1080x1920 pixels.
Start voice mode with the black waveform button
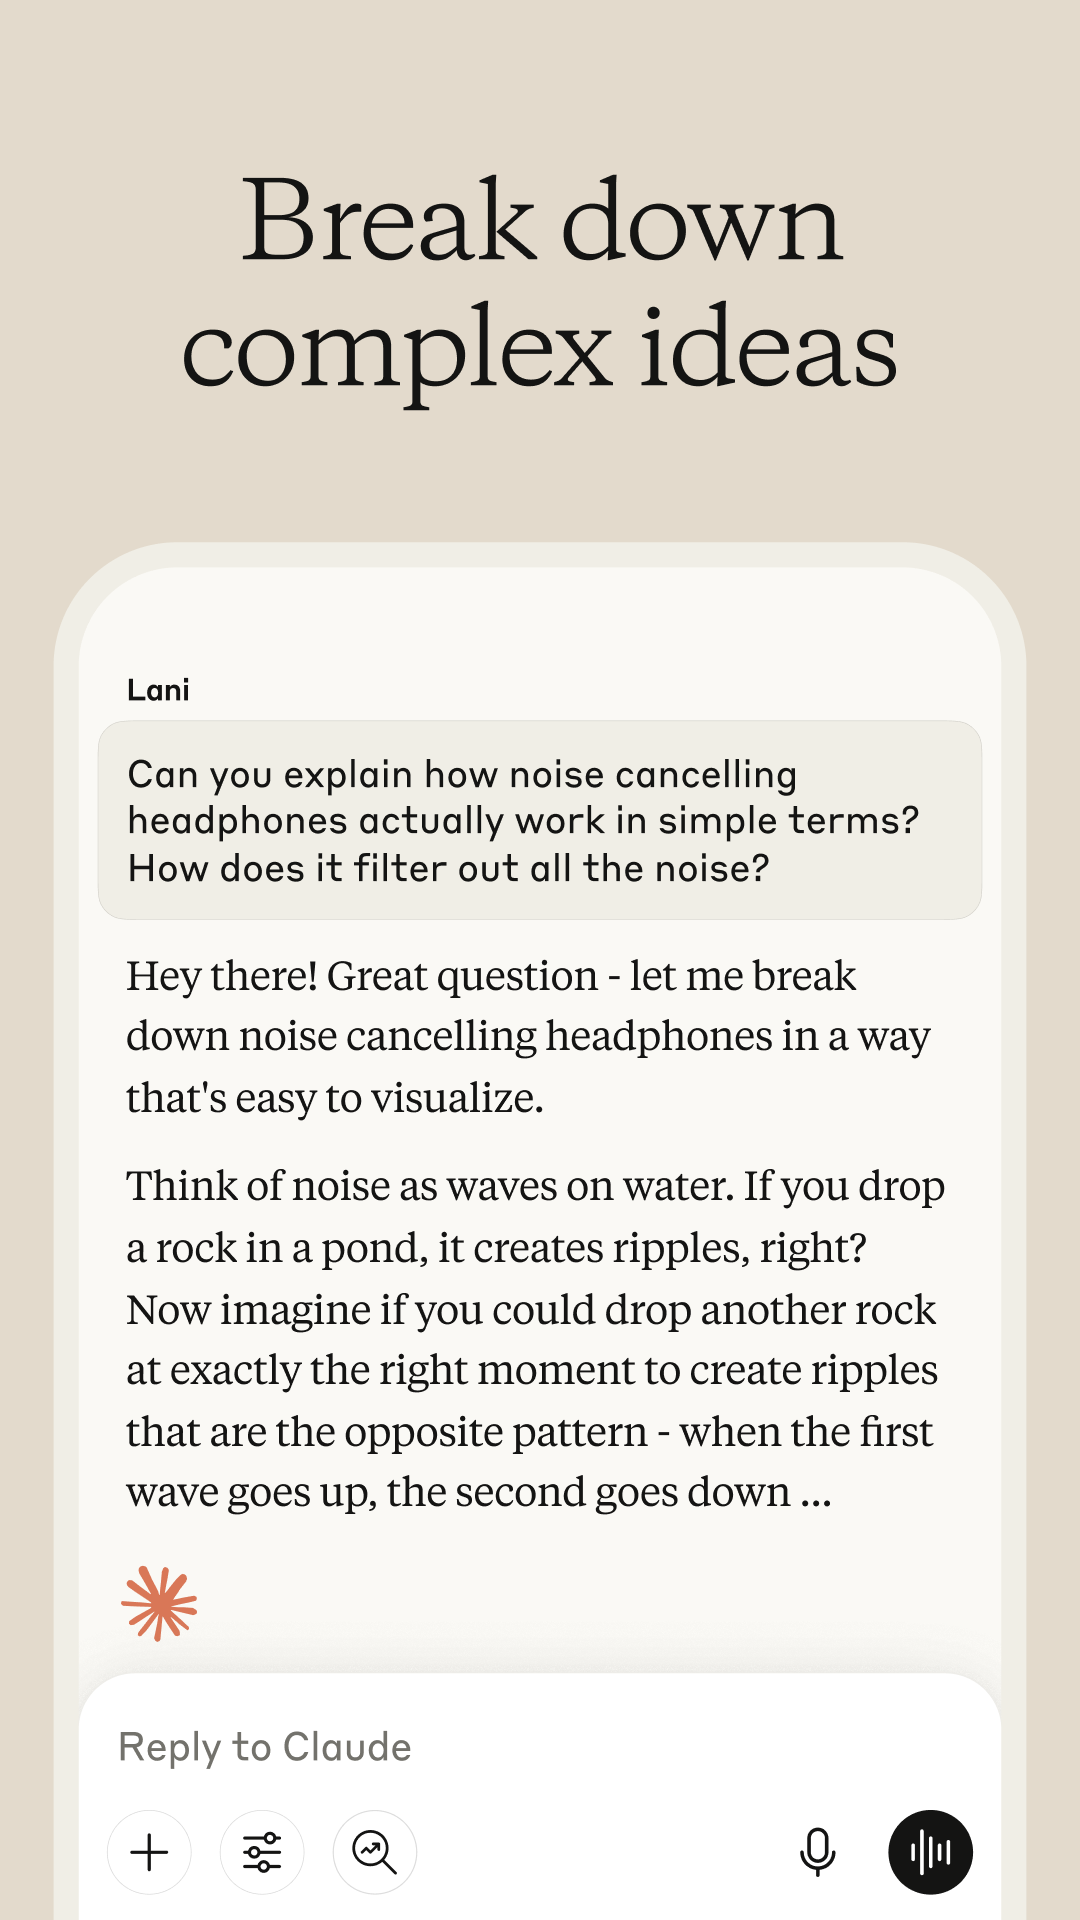[x=930, y=1852]
